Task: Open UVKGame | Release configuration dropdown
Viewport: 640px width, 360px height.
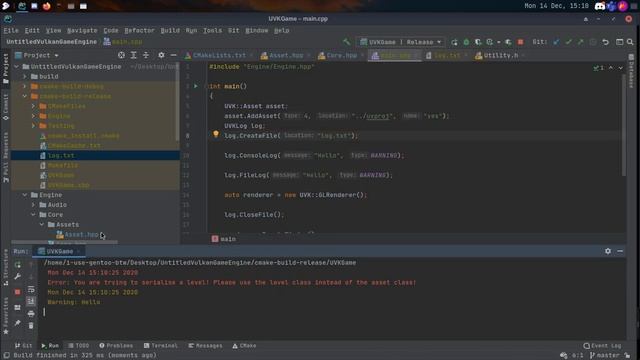Action: pos(400,42)
